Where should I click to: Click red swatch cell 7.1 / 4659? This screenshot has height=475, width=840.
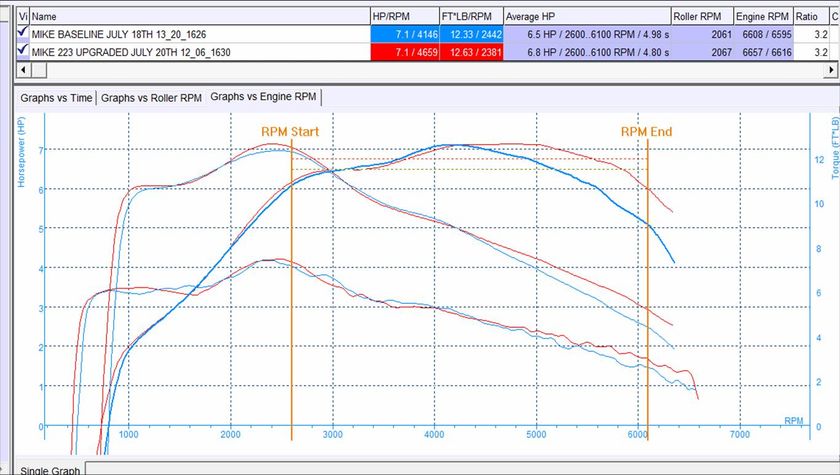click(x=405, y=52)
